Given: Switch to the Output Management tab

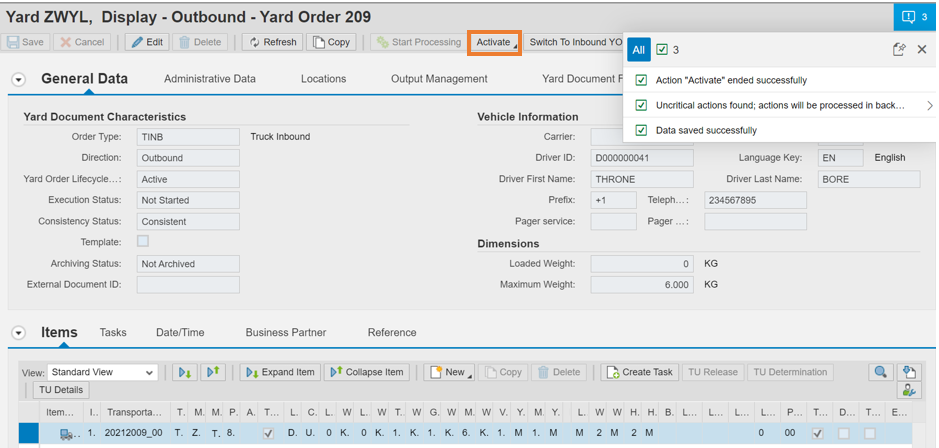Looking at the screenshot, I should click(439, 78).
